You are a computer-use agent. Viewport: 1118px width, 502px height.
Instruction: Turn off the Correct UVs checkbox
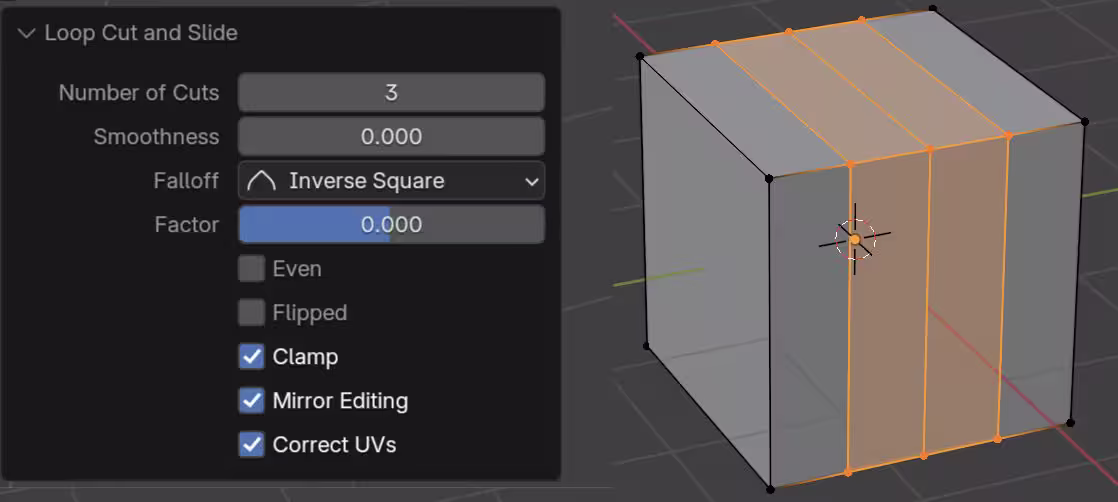pos(251,445)
